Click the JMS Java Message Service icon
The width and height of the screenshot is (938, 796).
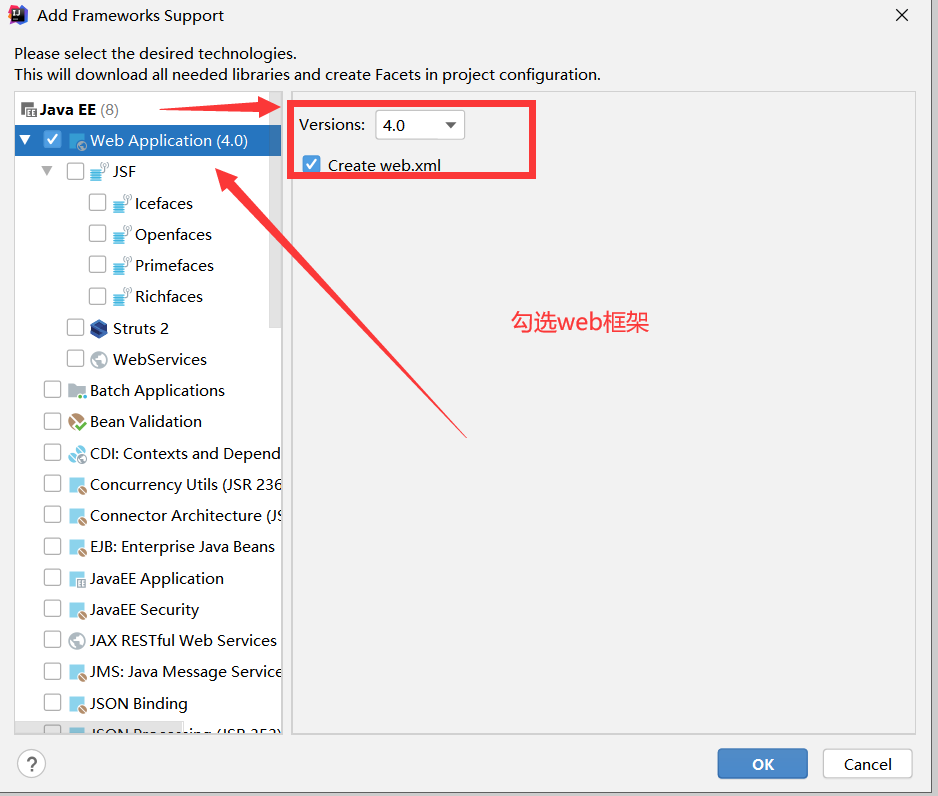point(78,672)
